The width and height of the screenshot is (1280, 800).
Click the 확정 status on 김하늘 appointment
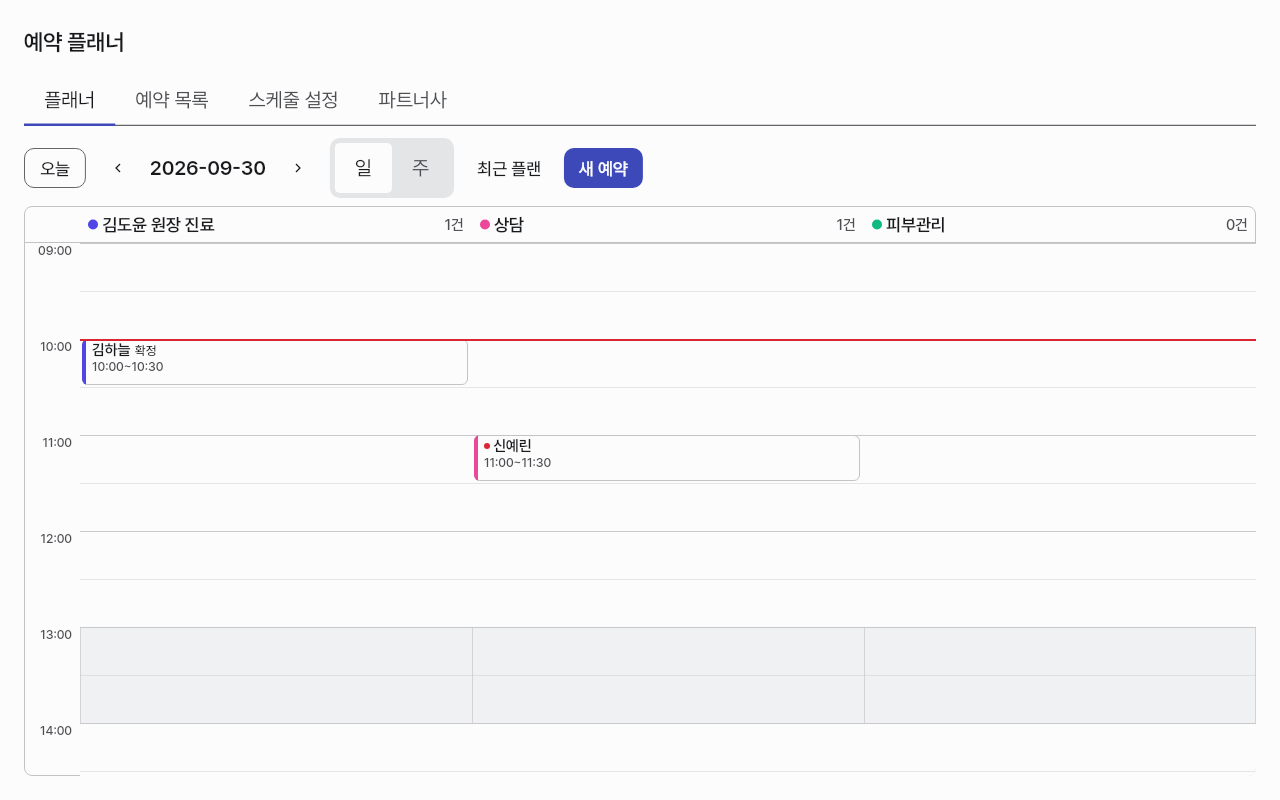tap(146, 350)
